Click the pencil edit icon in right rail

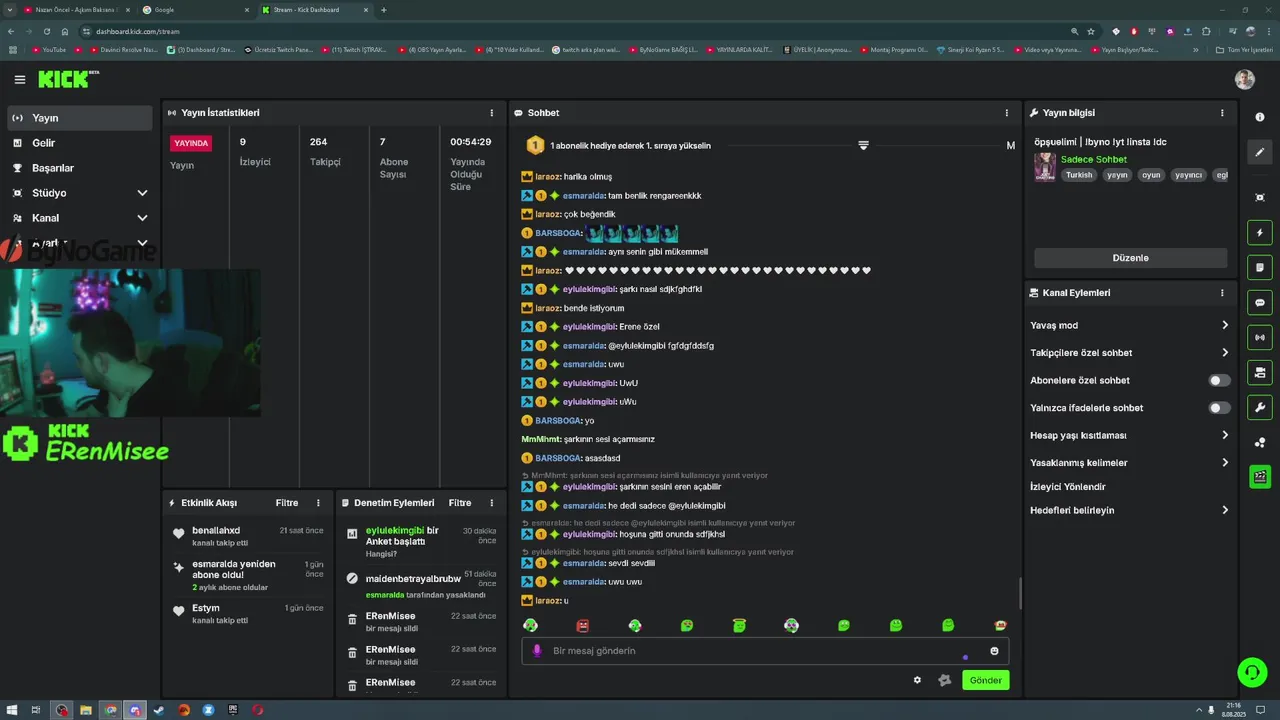(1260, 152)
